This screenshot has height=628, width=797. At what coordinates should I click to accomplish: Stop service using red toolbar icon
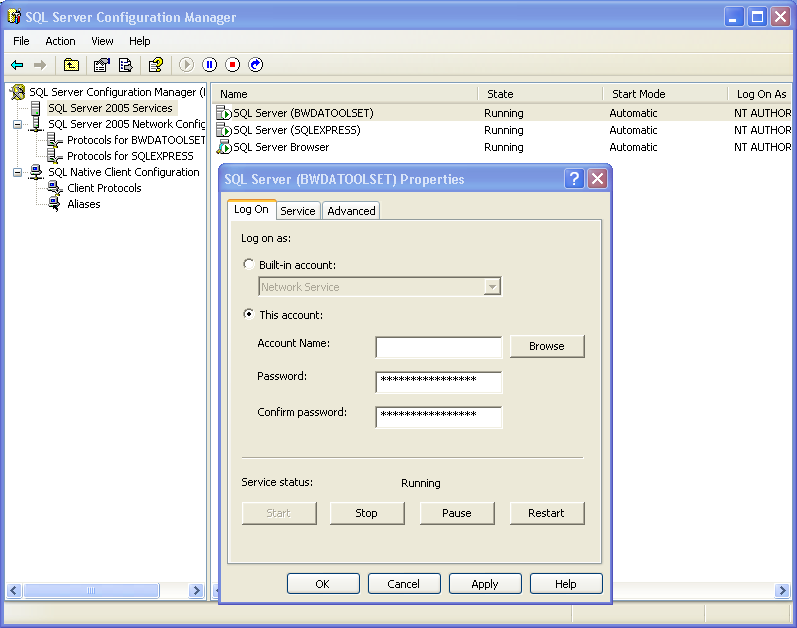coord(232,65)
